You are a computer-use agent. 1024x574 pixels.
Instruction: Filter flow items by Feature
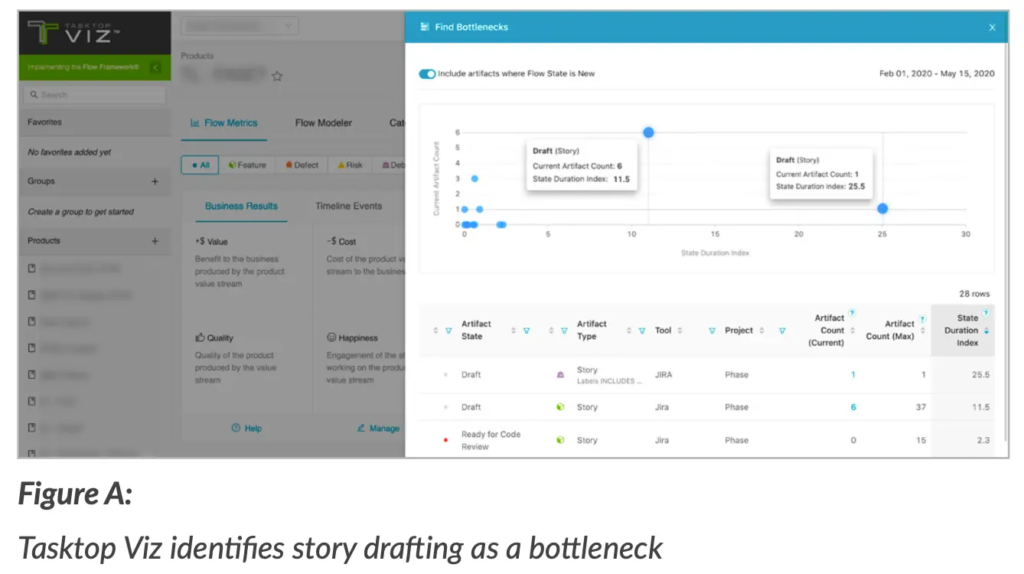click(247, 165)
